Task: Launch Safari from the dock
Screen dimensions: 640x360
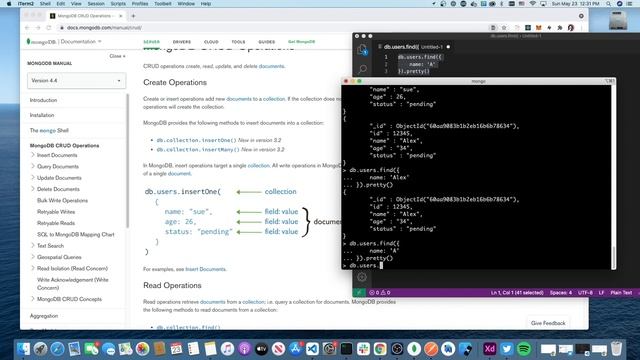Action: pyautogui.click(x=57, y=349)
